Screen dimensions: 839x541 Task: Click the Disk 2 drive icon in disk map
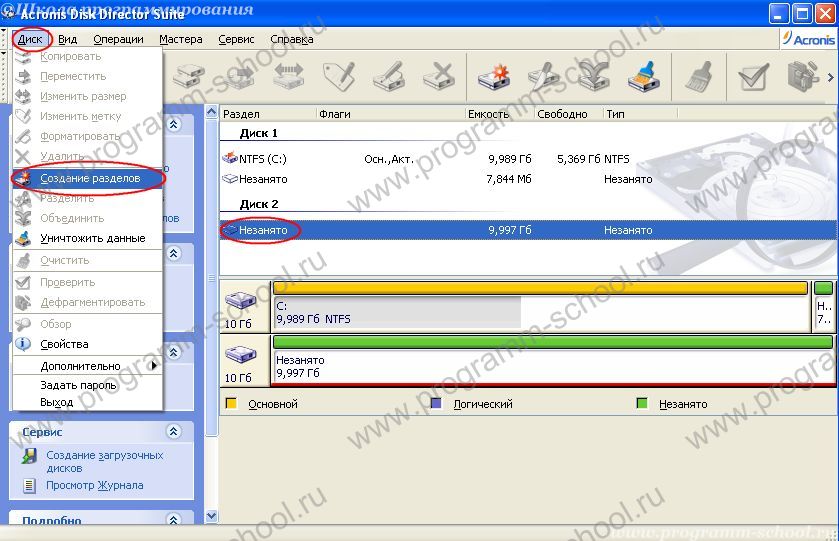pos(241,353)
